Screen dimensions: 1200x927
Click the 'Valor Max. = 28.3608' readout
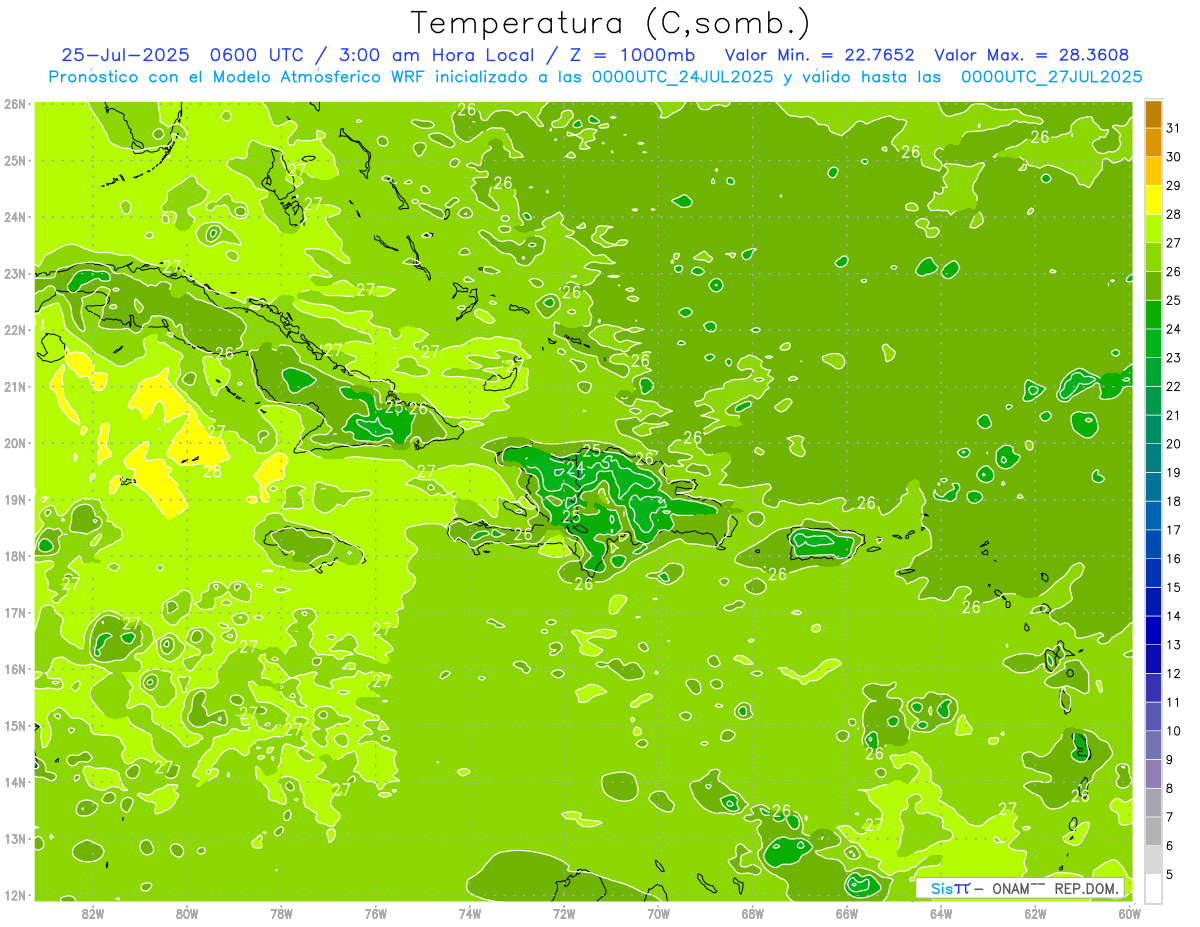pyautogui.click(x=1031, y=55)
